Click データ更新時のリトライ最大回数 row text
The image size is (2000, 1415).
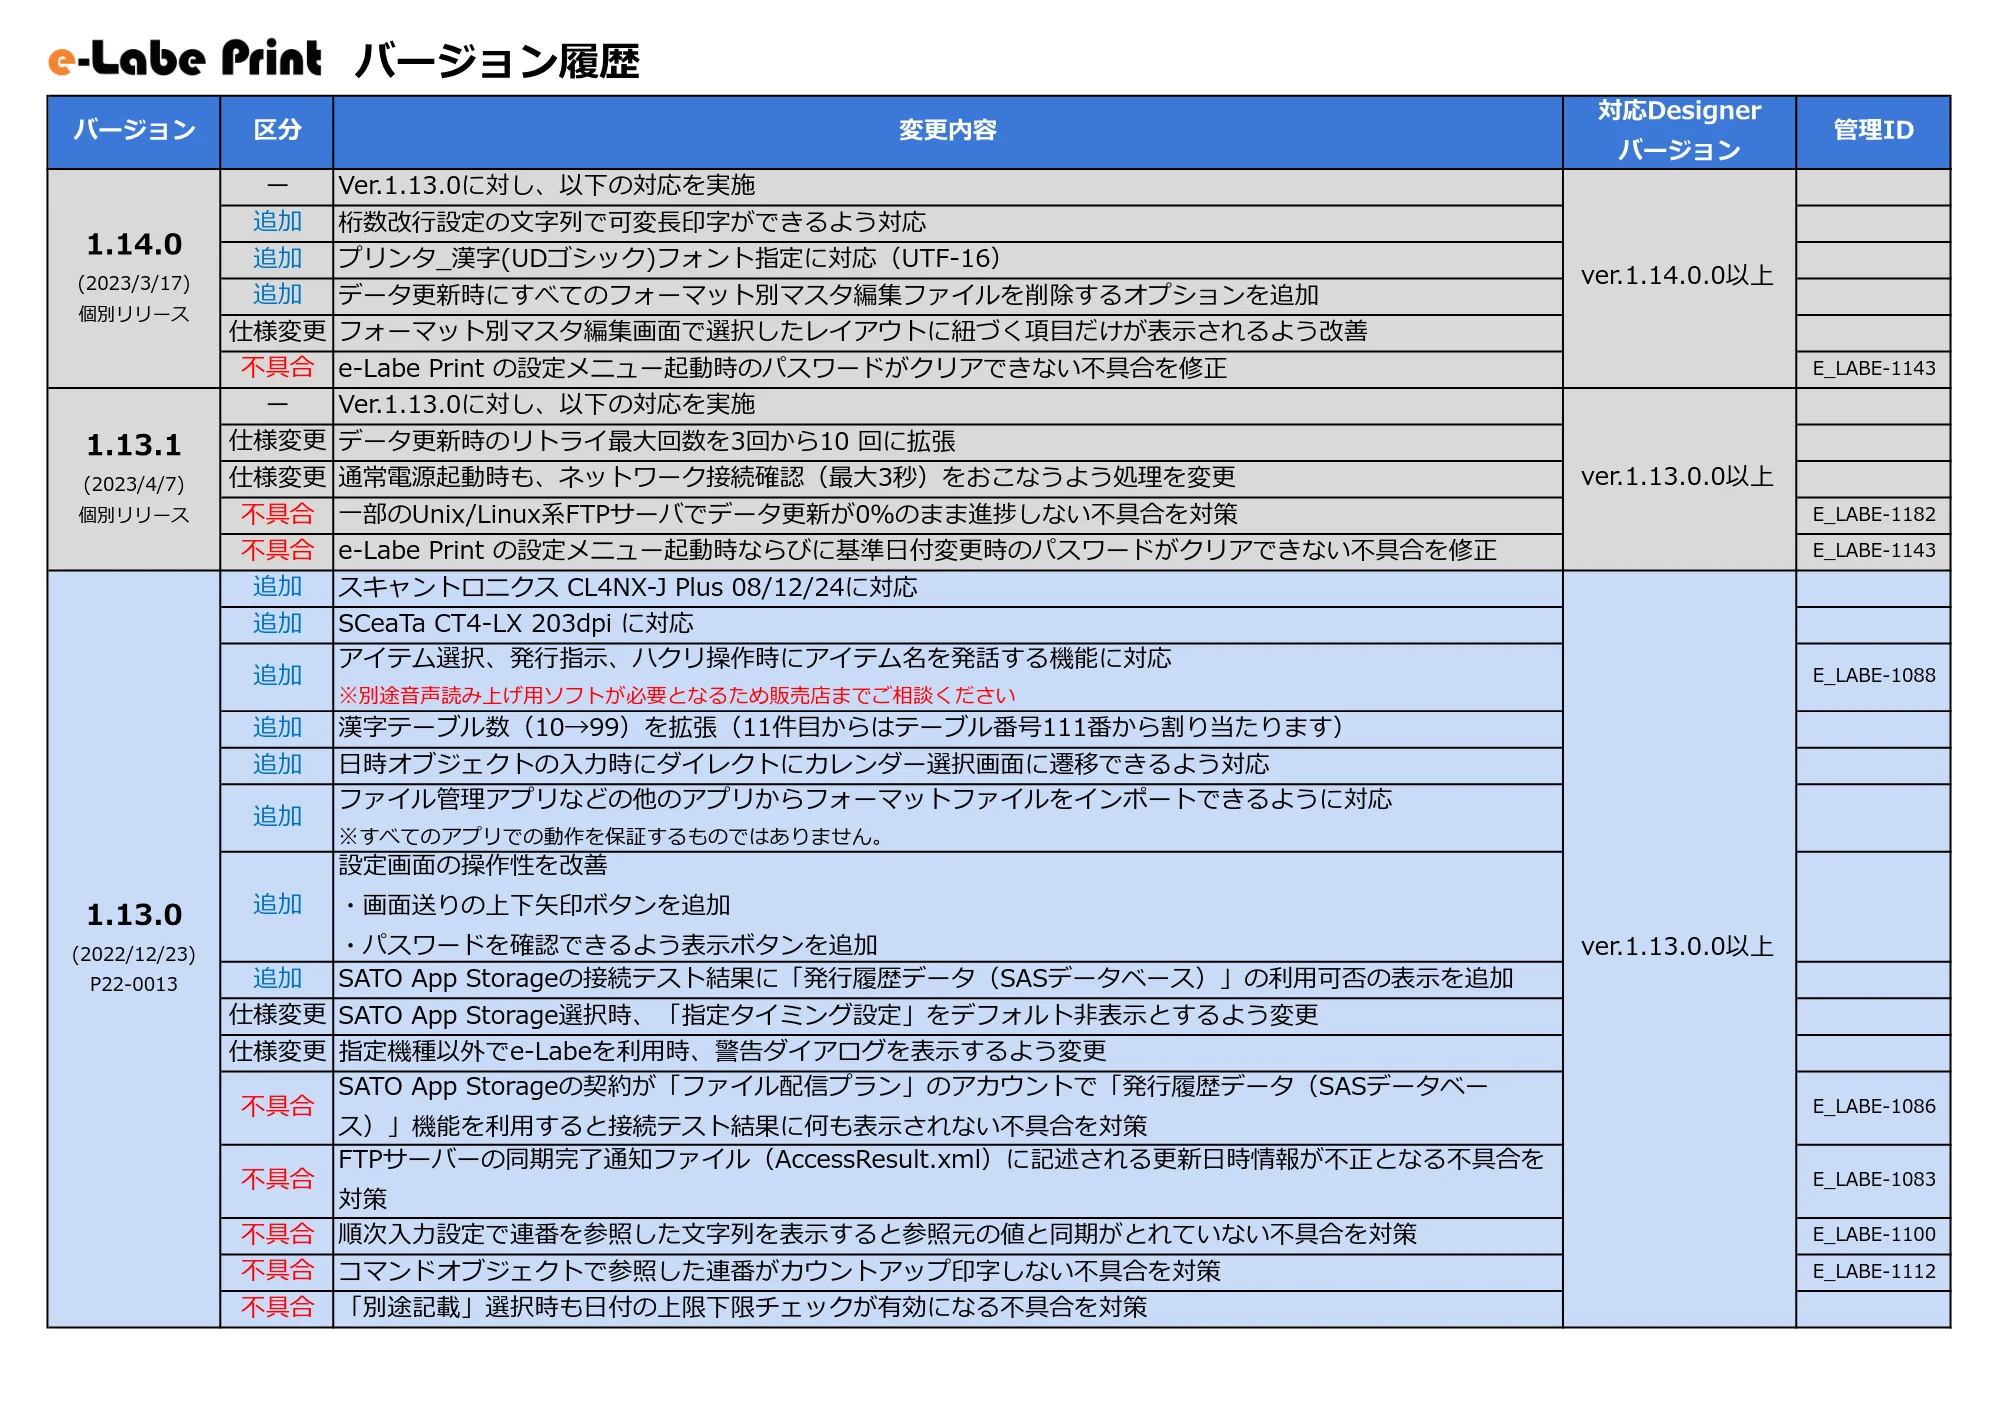(647, 442)
